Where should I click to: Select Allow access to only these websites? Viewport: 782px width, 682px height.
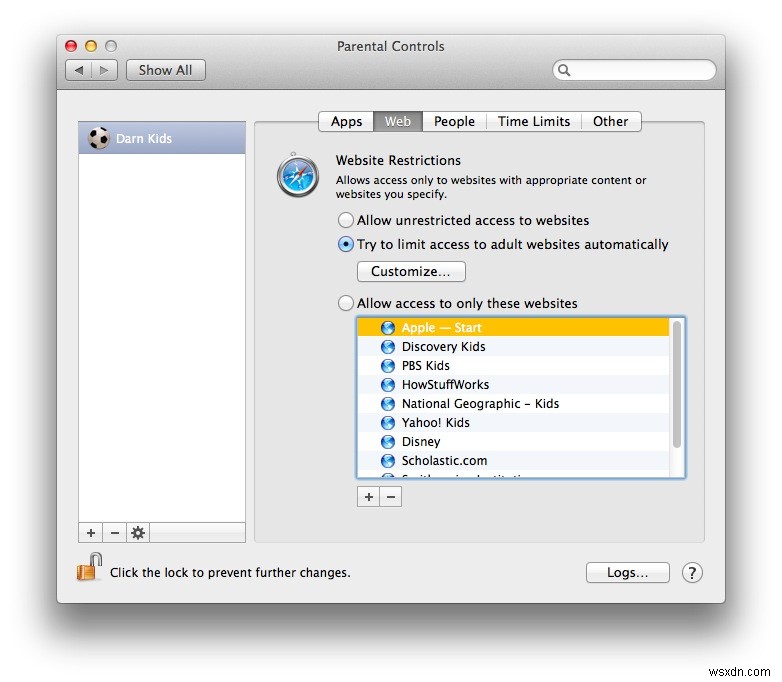pos(346,303)
